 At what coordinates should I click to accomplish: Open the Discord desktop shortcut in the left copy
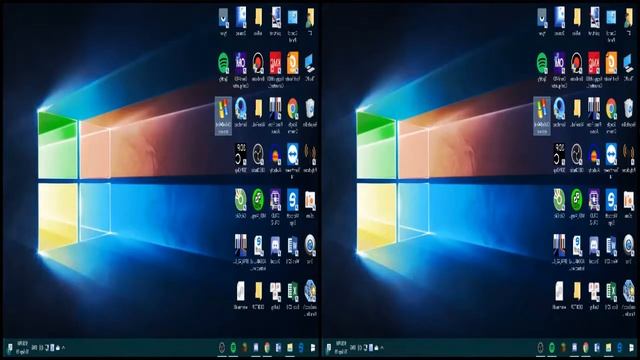(x=275, y=246)
